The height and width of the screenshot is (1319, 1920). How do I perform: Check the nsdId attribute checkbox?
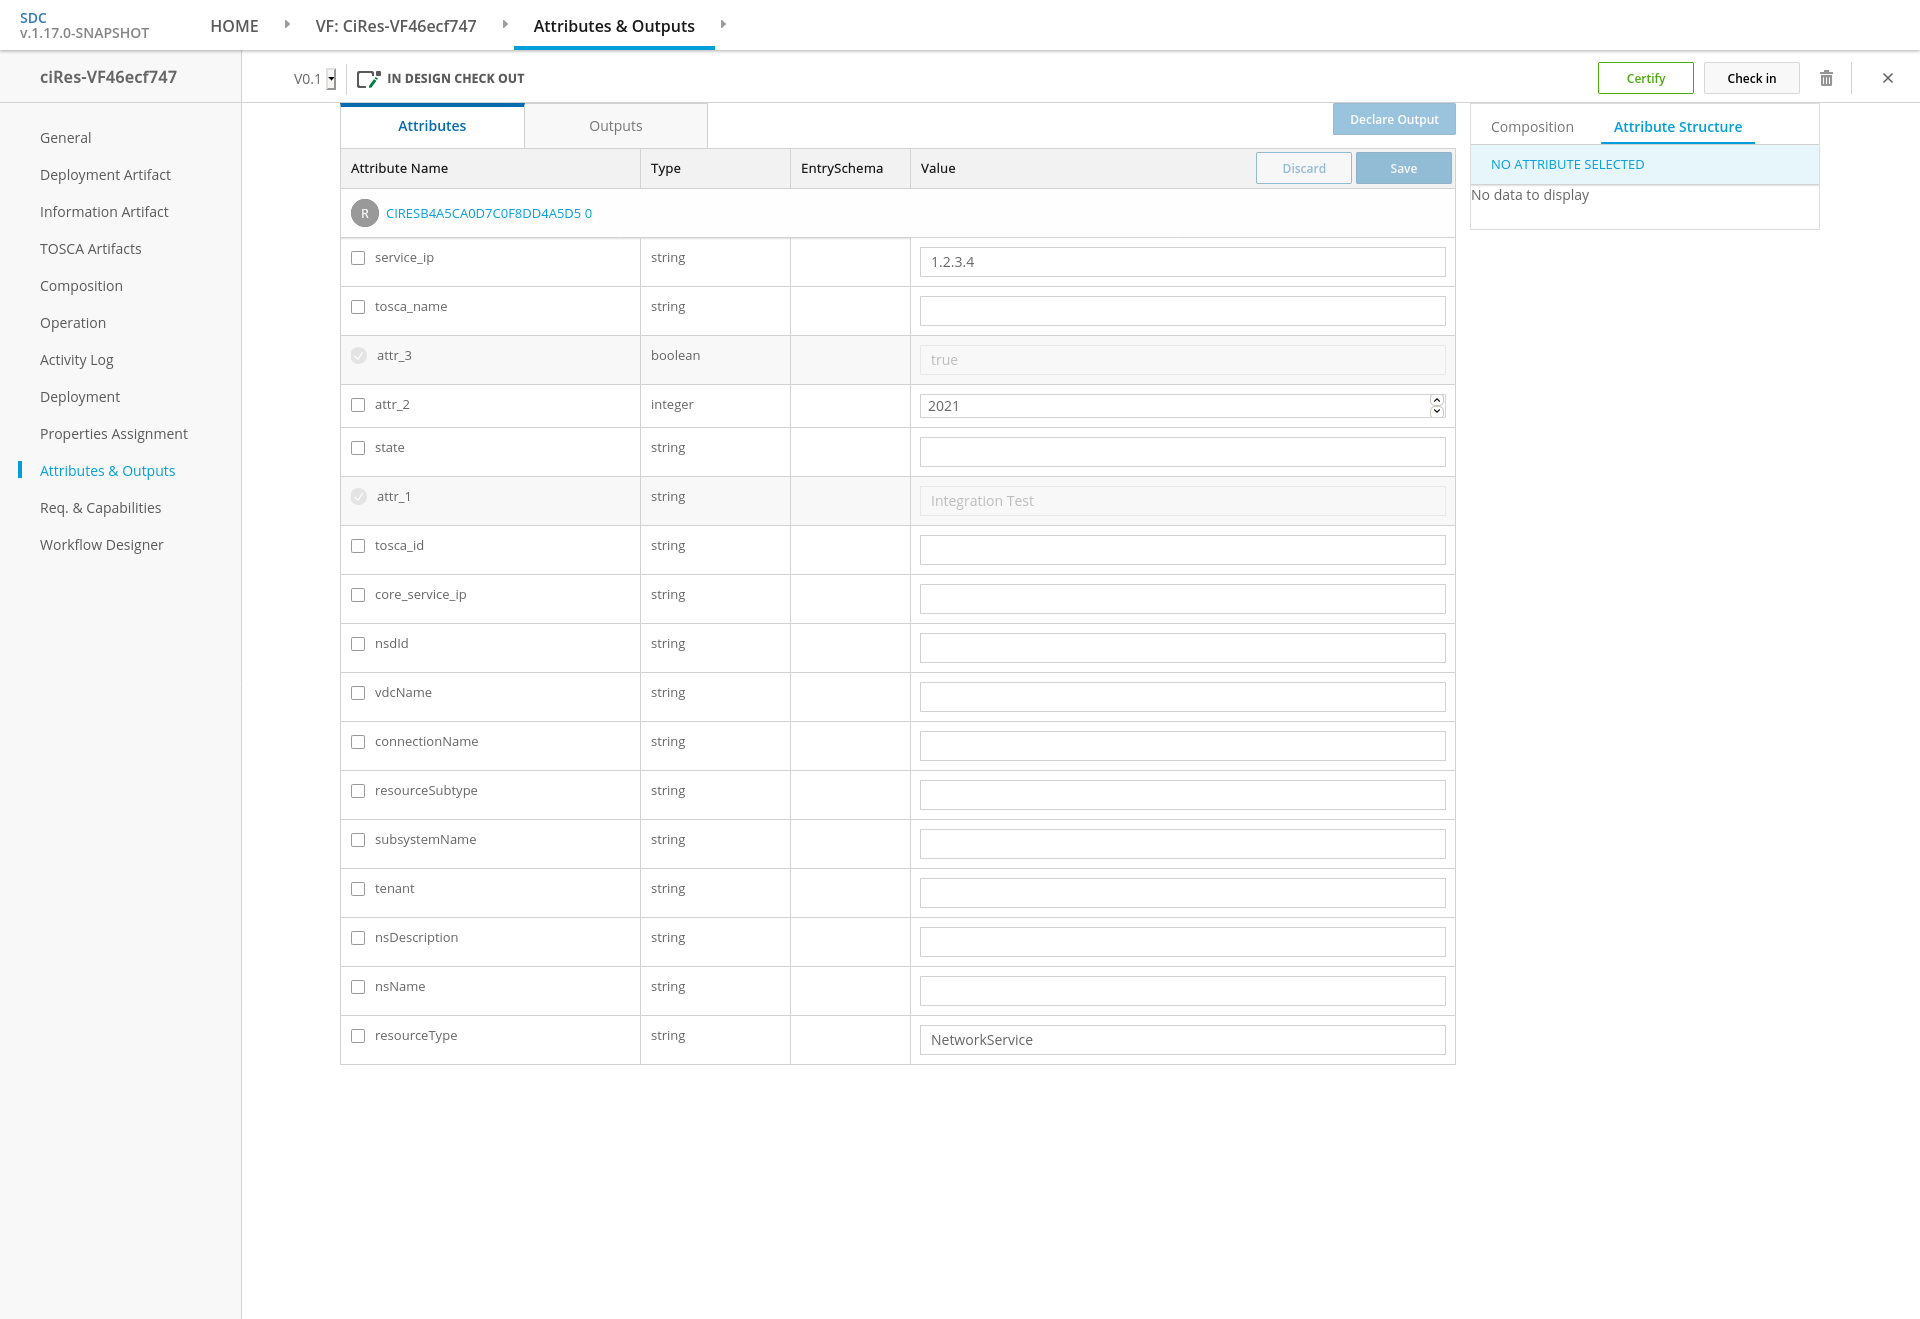tap(358, 644)
